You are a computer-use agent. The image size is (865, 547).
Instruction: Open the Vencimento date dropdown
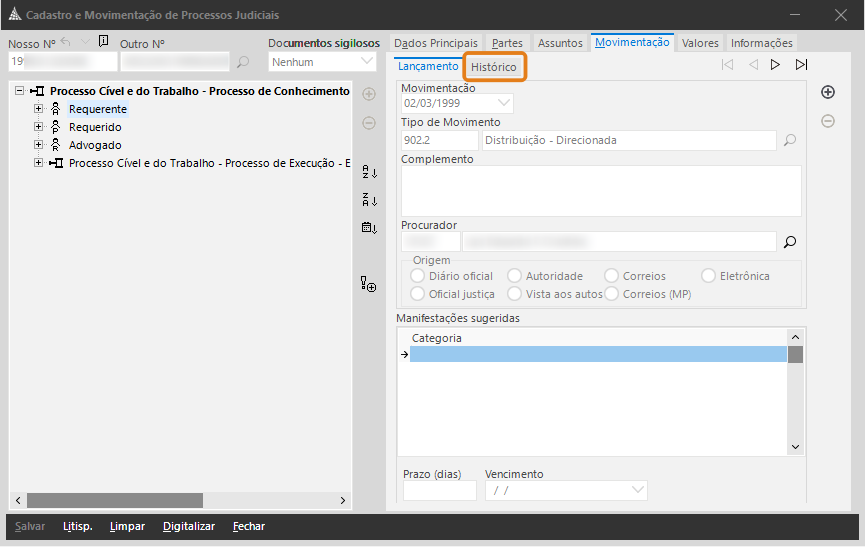click(x=638, y=490)
